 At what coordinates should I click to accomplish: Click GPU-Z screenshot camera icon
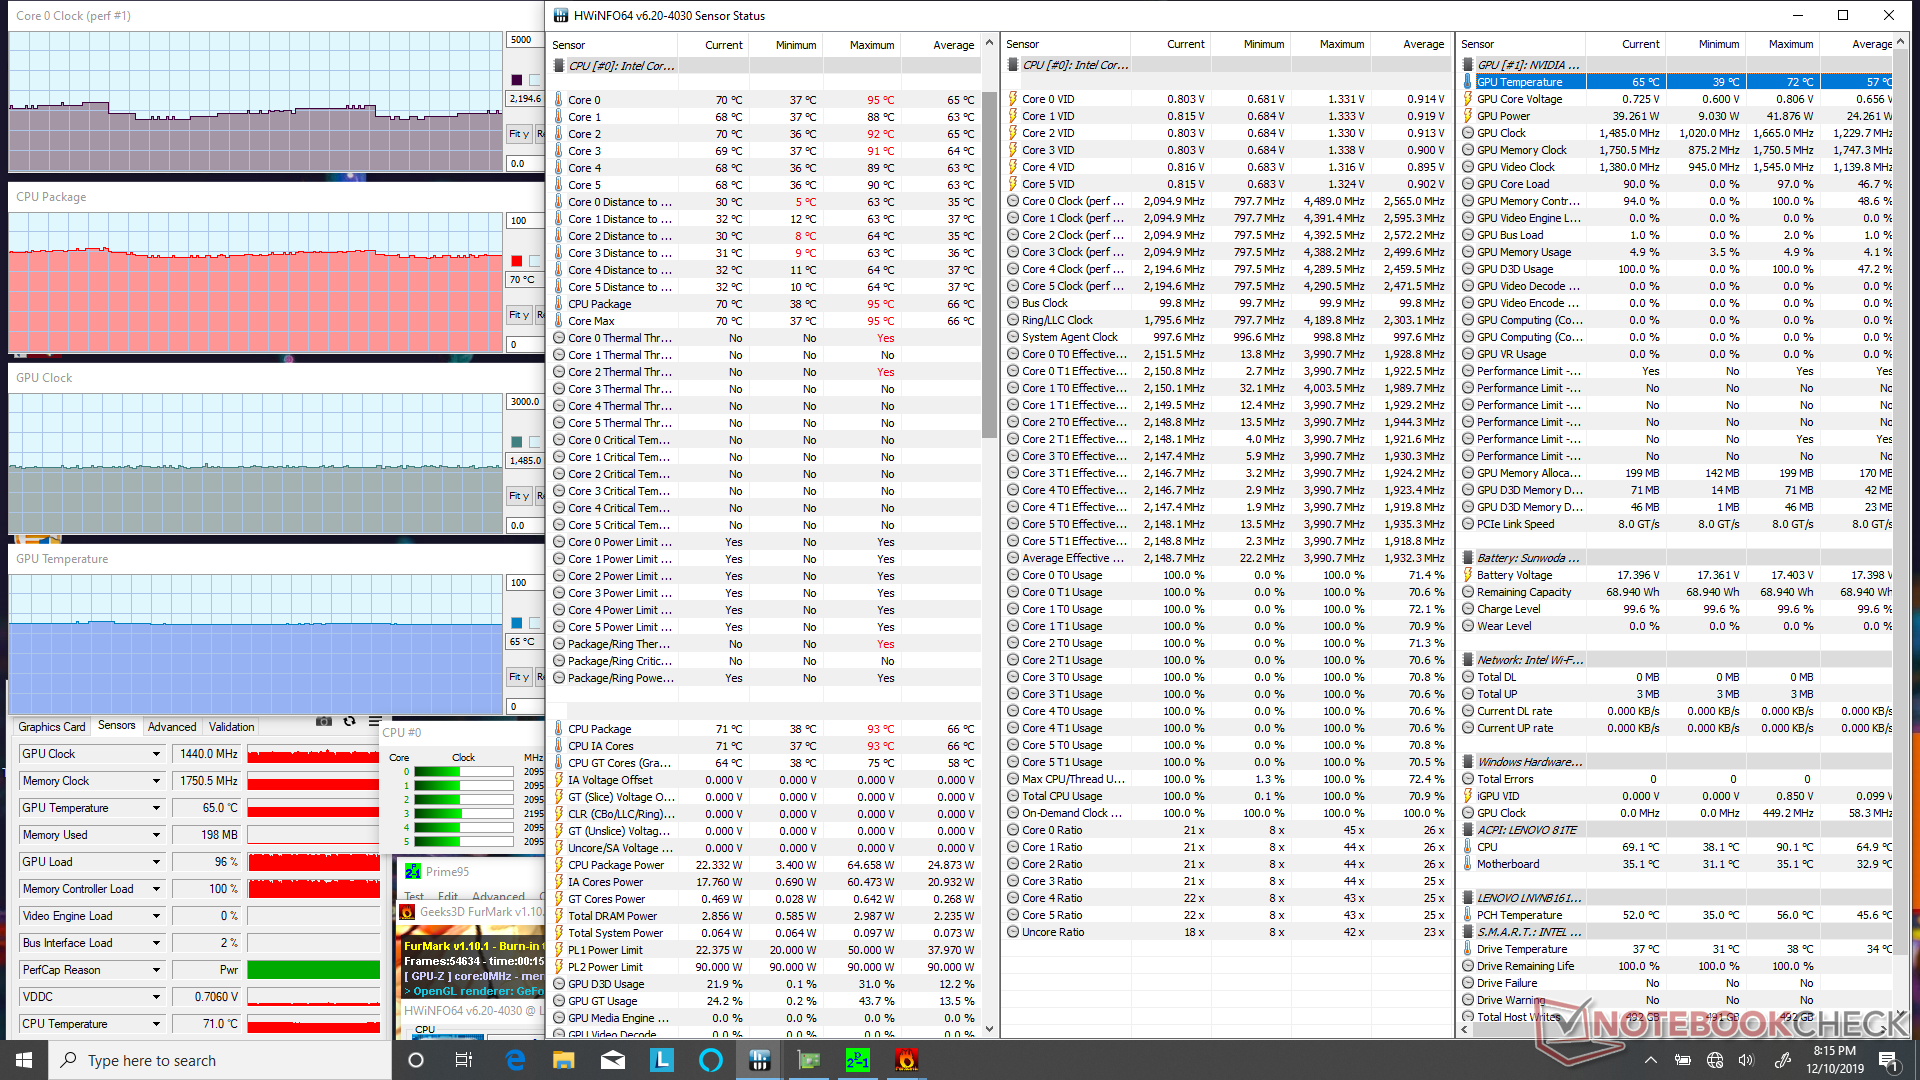point(323,722)
